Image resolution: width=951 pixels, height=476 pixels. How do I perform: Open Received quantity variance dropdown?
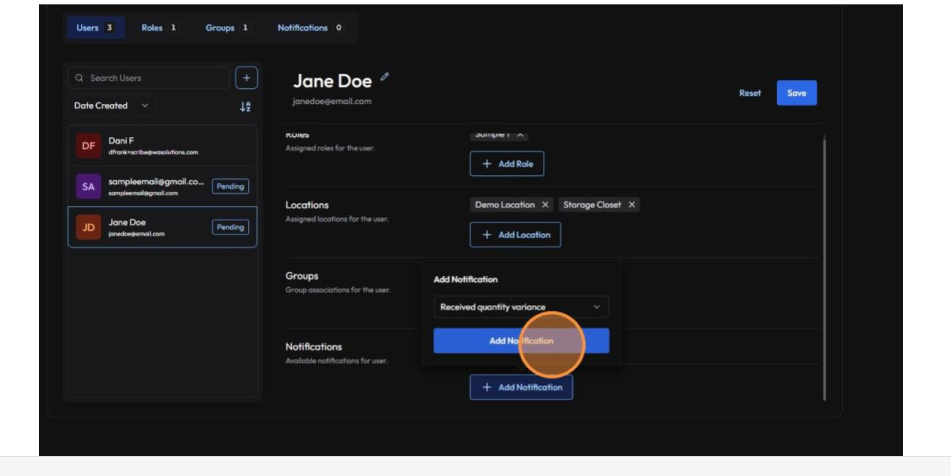[x=521, y=307]
